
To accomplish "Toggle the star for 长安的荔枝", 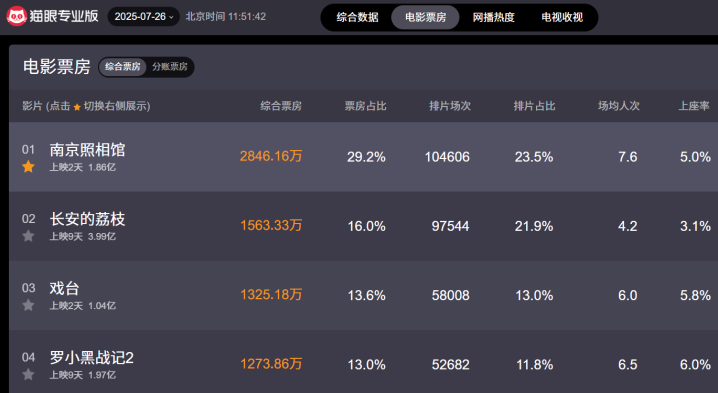I will pos(28,236).
